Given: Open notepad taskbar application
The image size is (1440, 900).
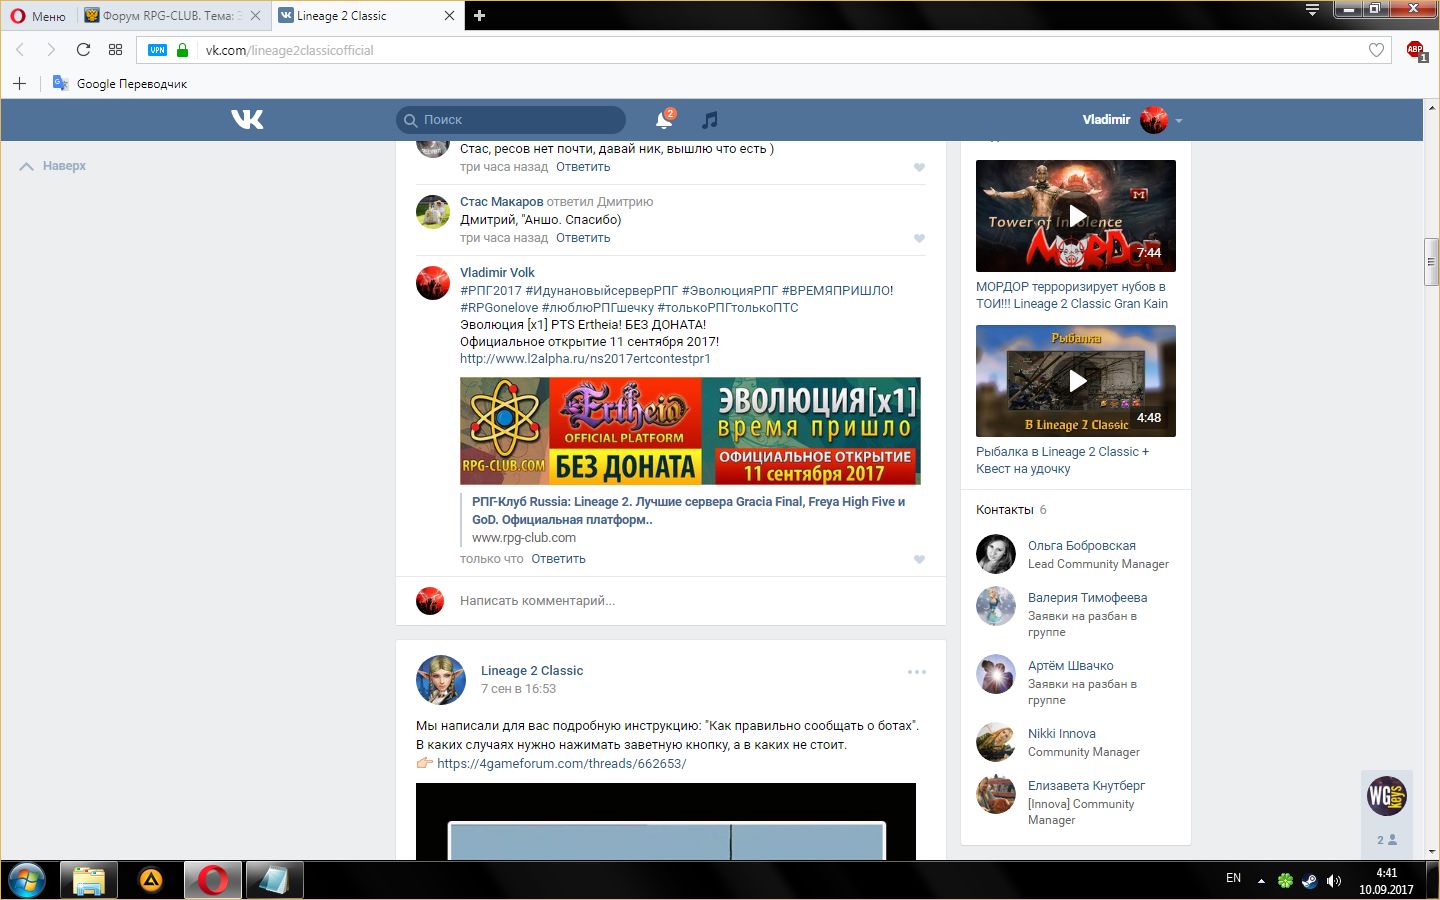Looking at the screenshot, I should coord(275,881).
